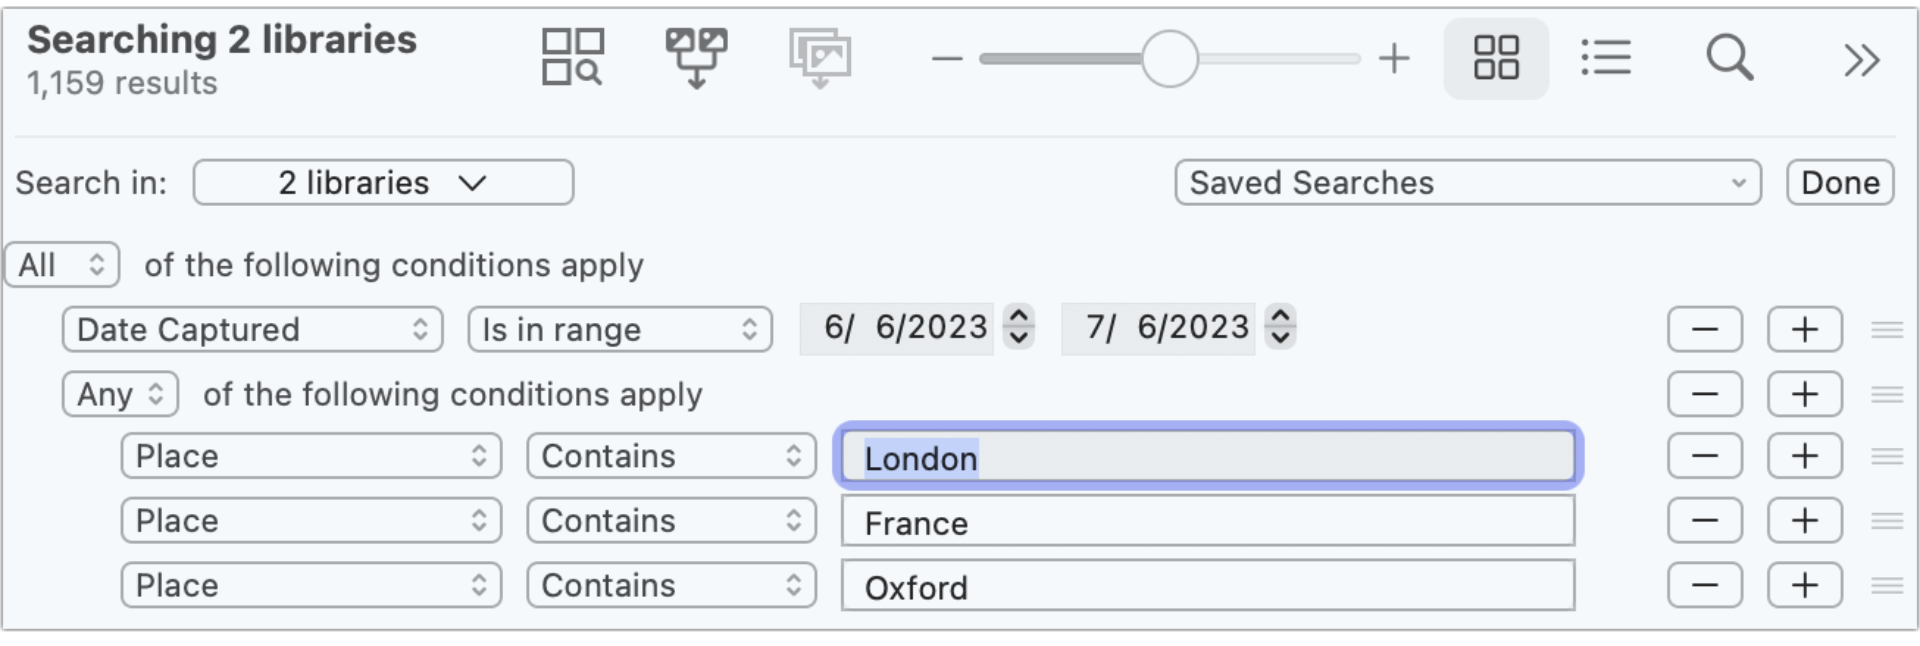
Task: Click the Done button
Action: 1840,183
